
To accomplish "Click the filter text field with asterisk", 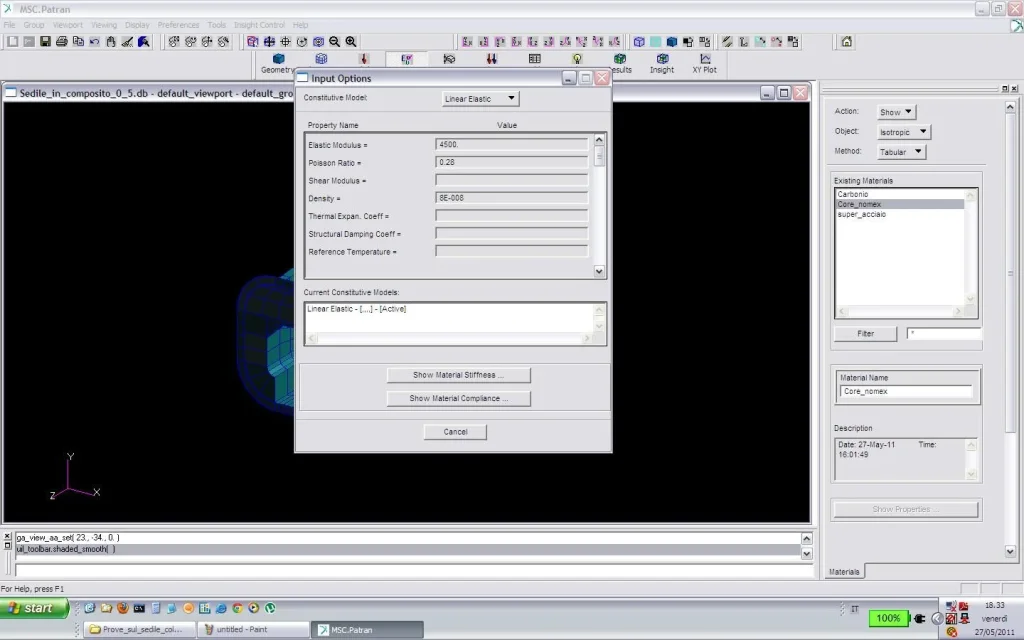I will click(945, 334).
